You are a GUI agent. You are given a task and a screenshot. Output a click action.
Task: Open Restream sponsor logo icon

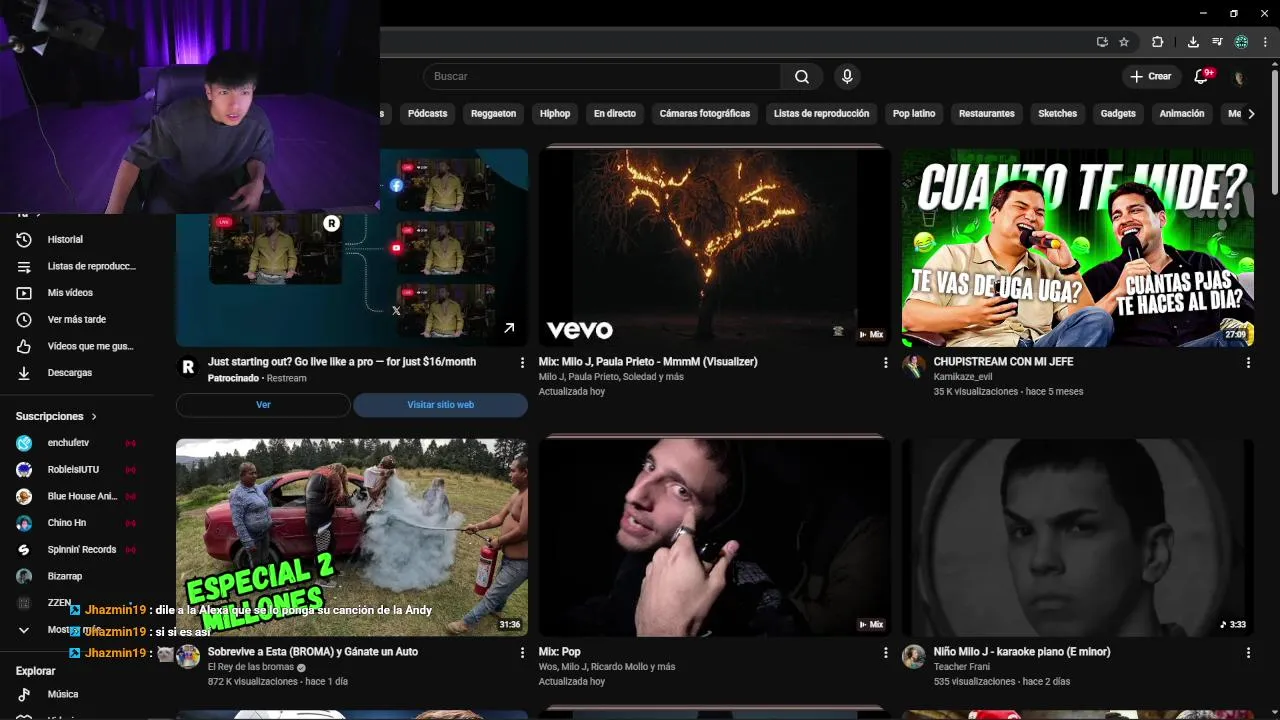point(187,367)
